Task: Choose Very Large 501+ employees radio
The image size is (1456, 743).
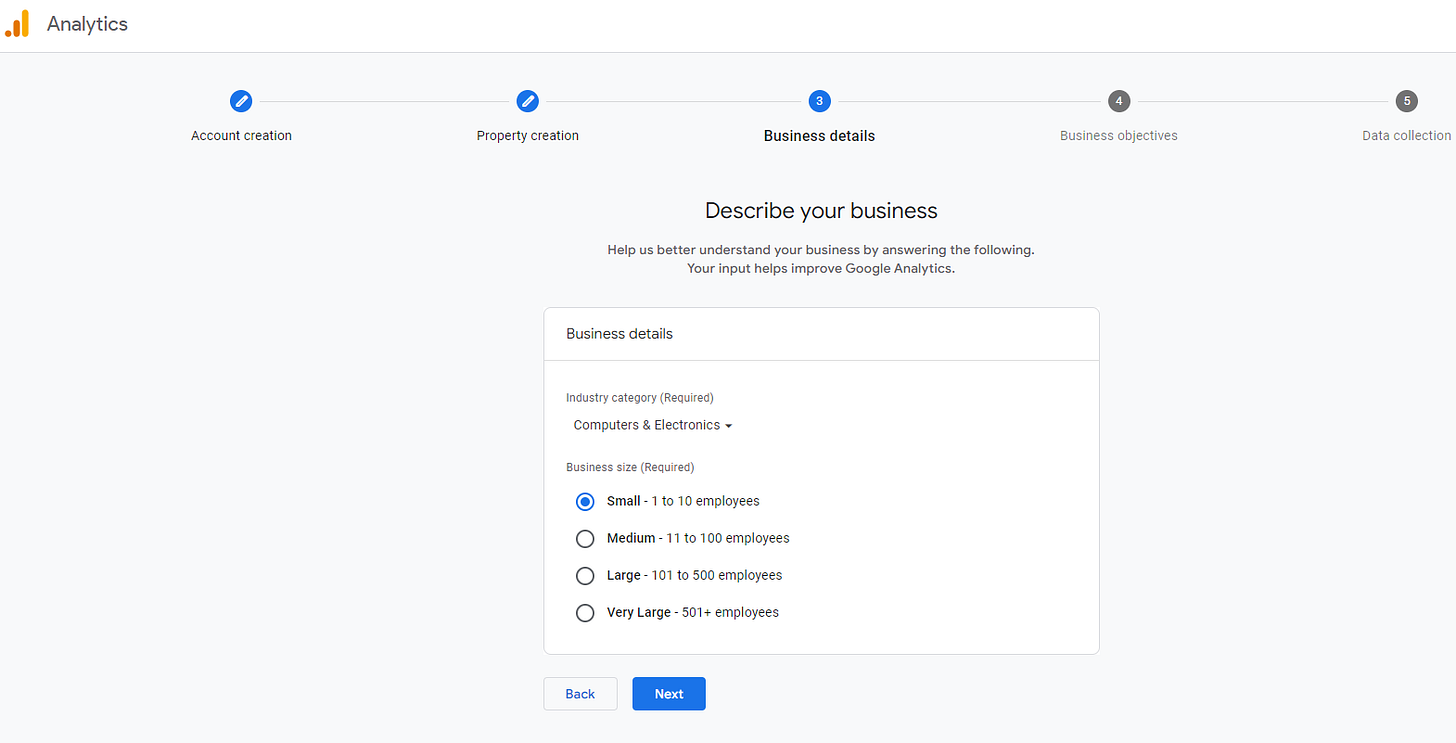Action: click(x=585, y=612)
